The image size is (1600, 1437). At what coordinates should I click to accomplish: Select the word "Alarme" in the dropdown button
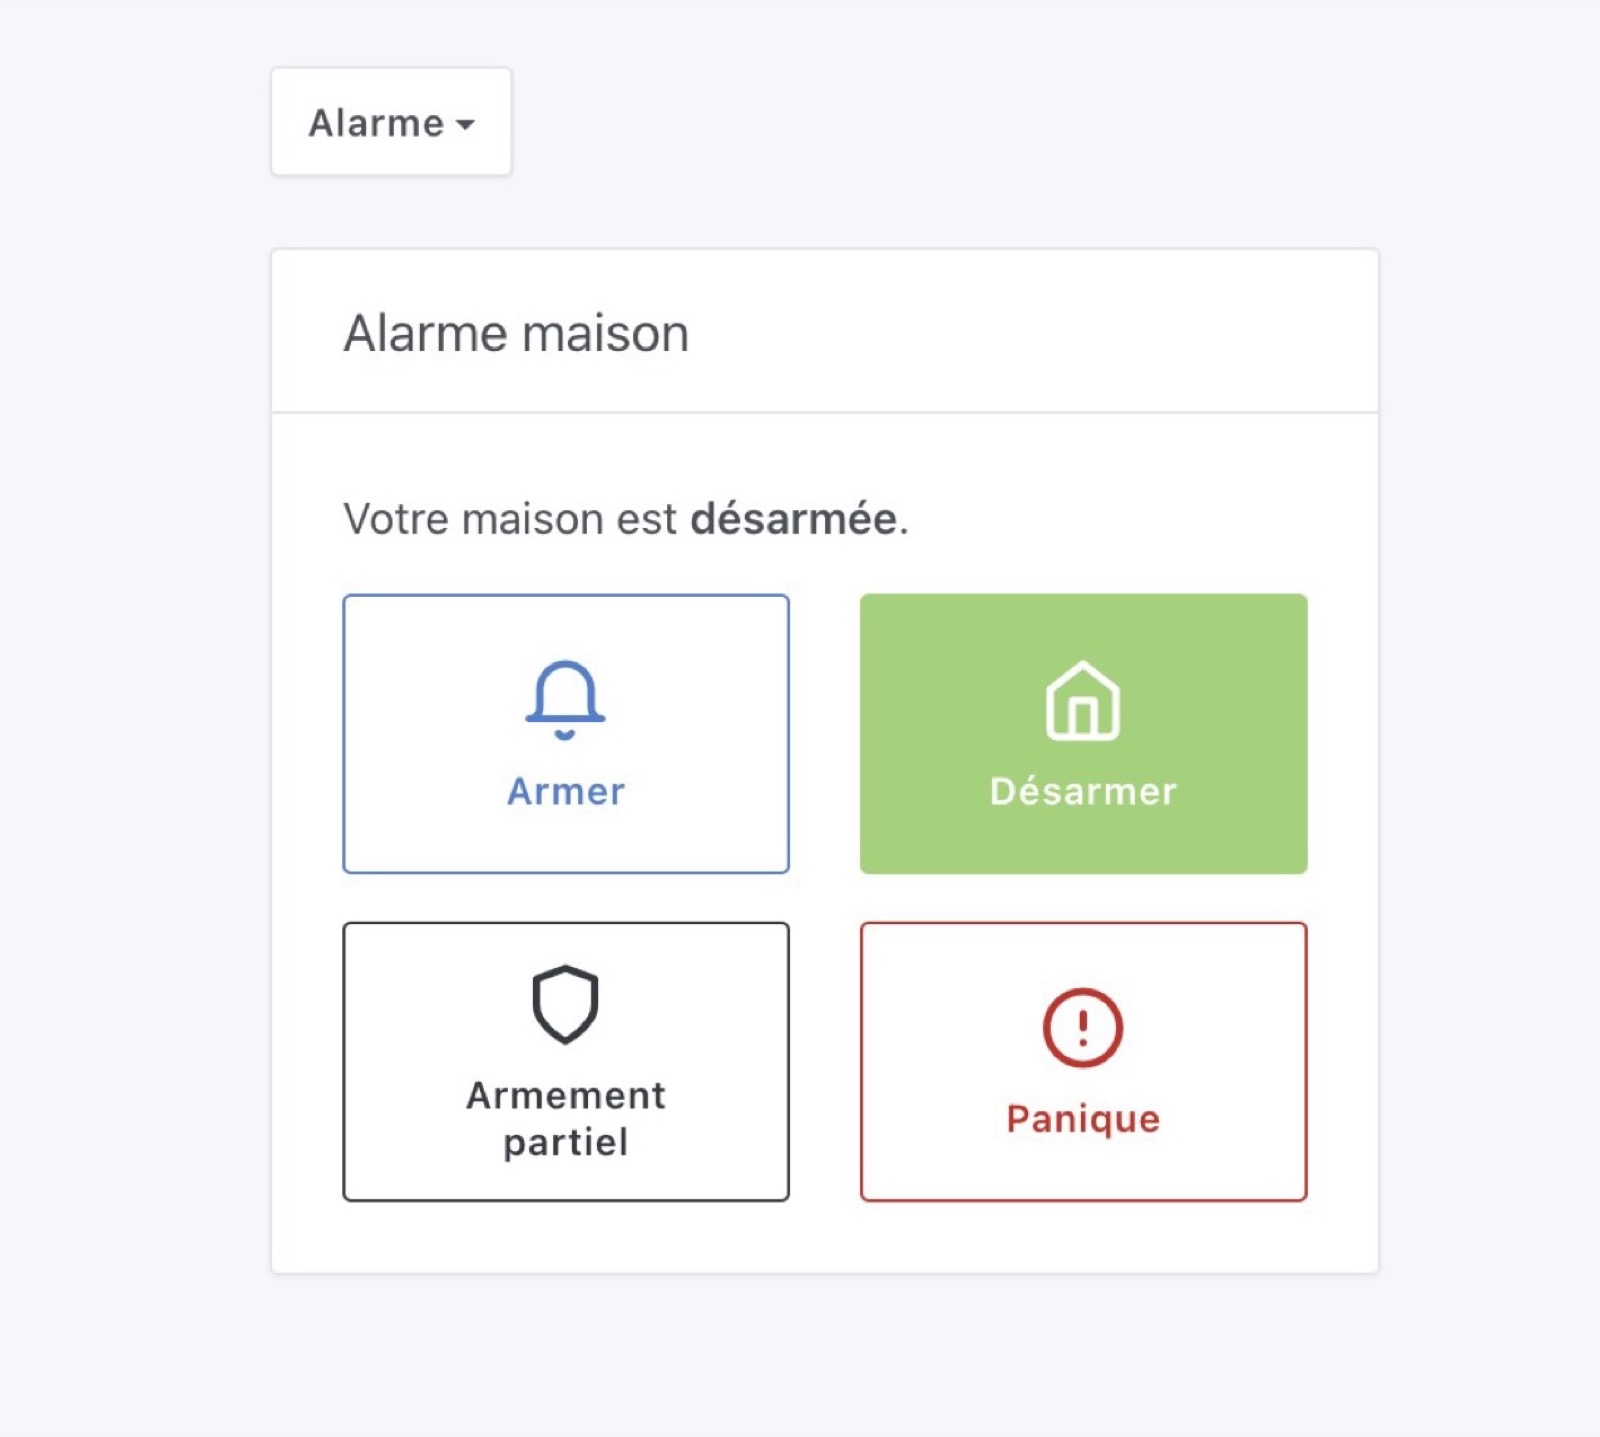tap(376, 123)
